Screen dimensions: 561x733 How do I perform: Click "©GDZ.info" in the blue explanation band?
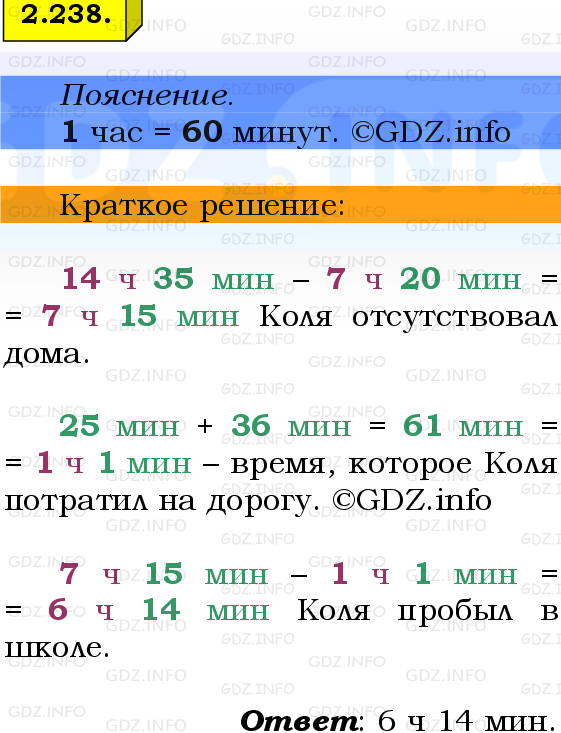click(x=431, y=132)
